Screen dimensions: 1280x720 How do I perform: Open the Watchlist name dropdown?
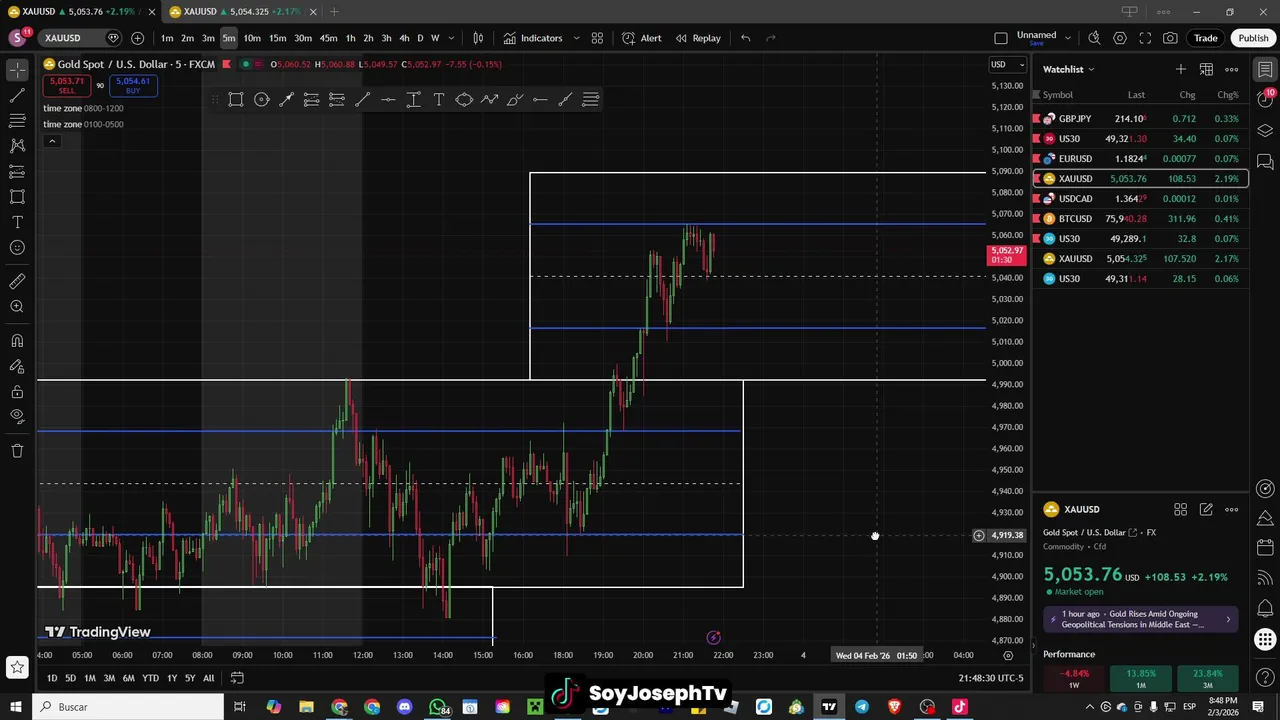tap(1069, 69)
